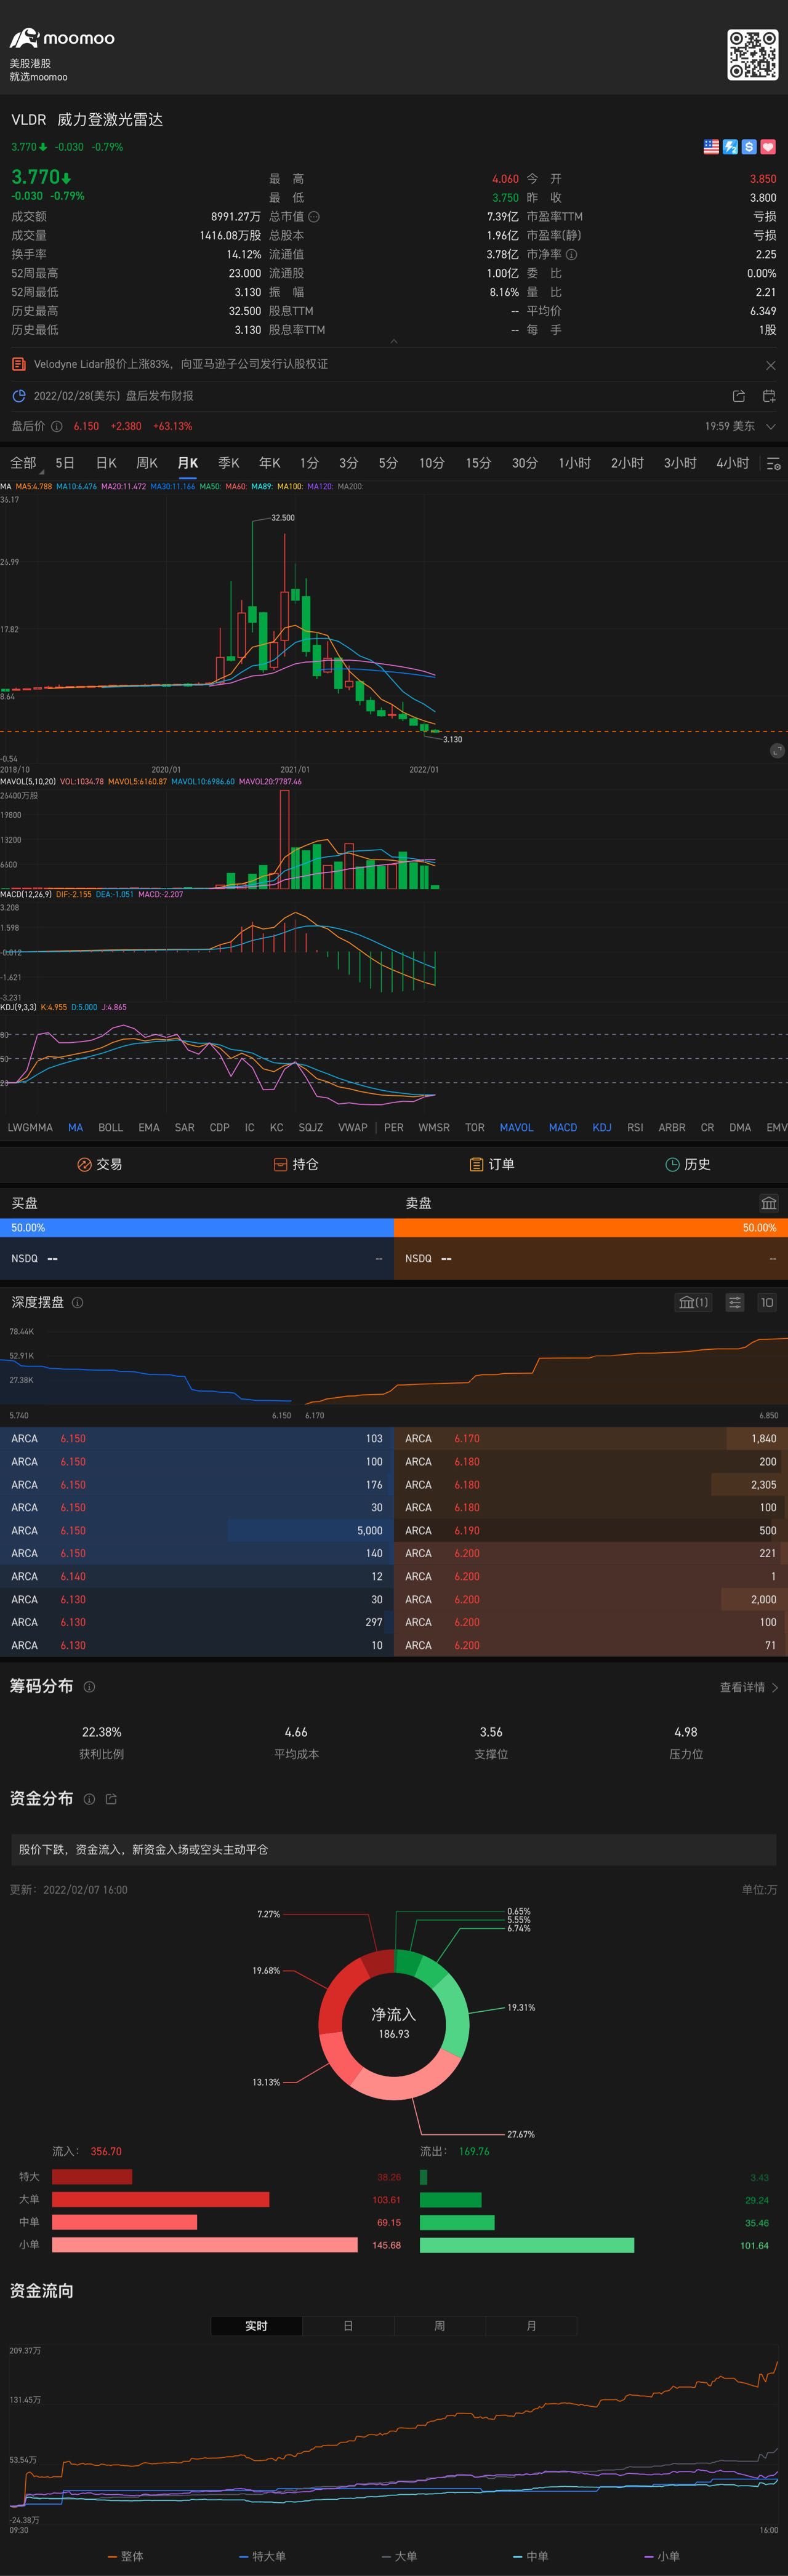Show 资金分布 info icon
Viewport: 788px width, 2576px height.
click(89, 1798)
